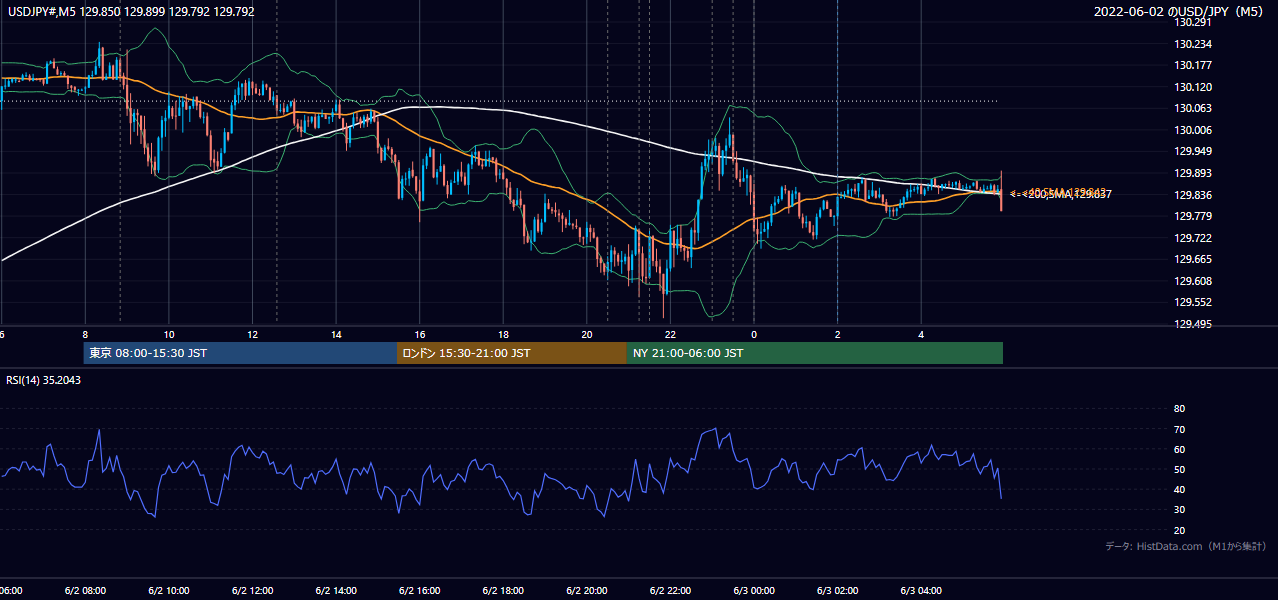The height and width of the screenshot is (600, 1278).
Task: Click RSI axis level 70
Action: click(x=1179, y=429)
